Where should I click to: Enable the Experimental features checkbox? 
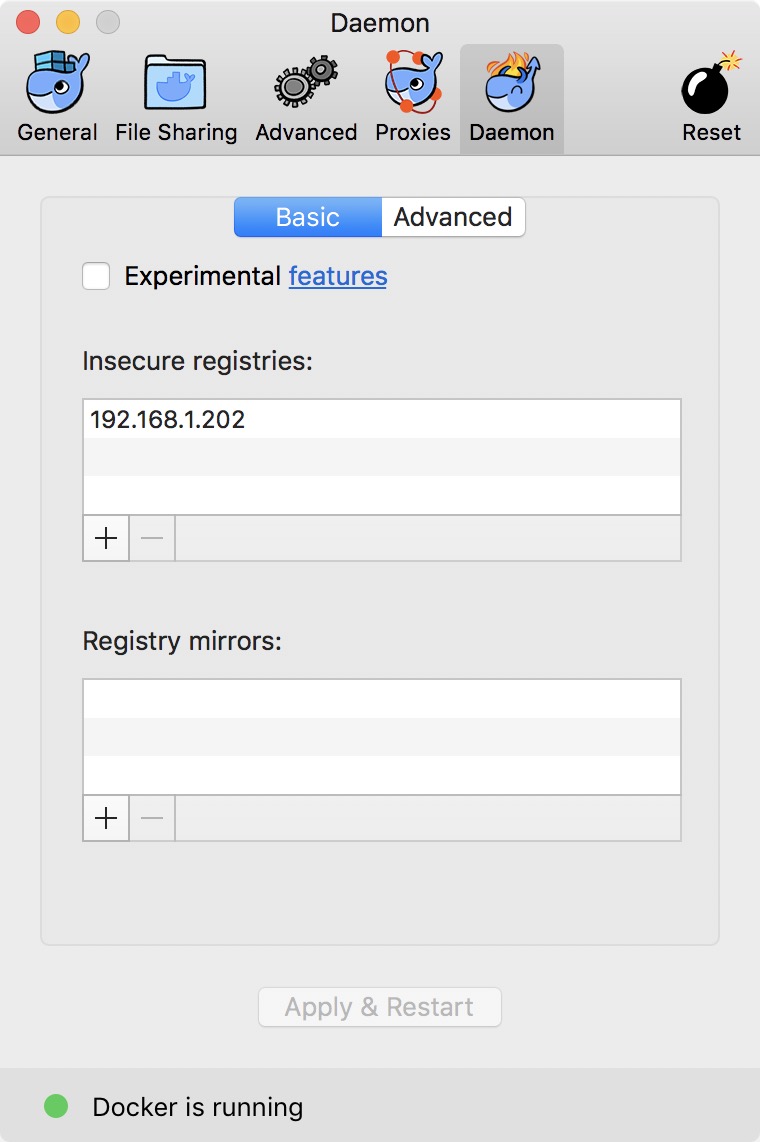[x=96, y=276]
